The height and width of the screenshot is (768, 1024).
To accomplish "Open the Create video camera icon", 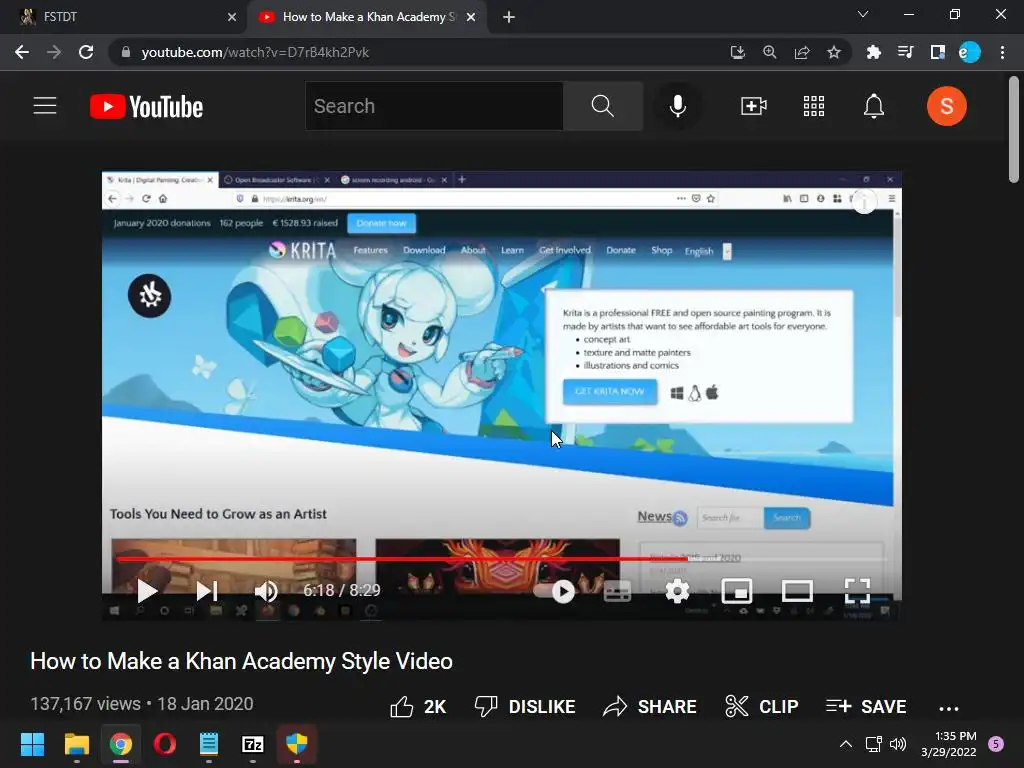I will (x=754, y=106).
